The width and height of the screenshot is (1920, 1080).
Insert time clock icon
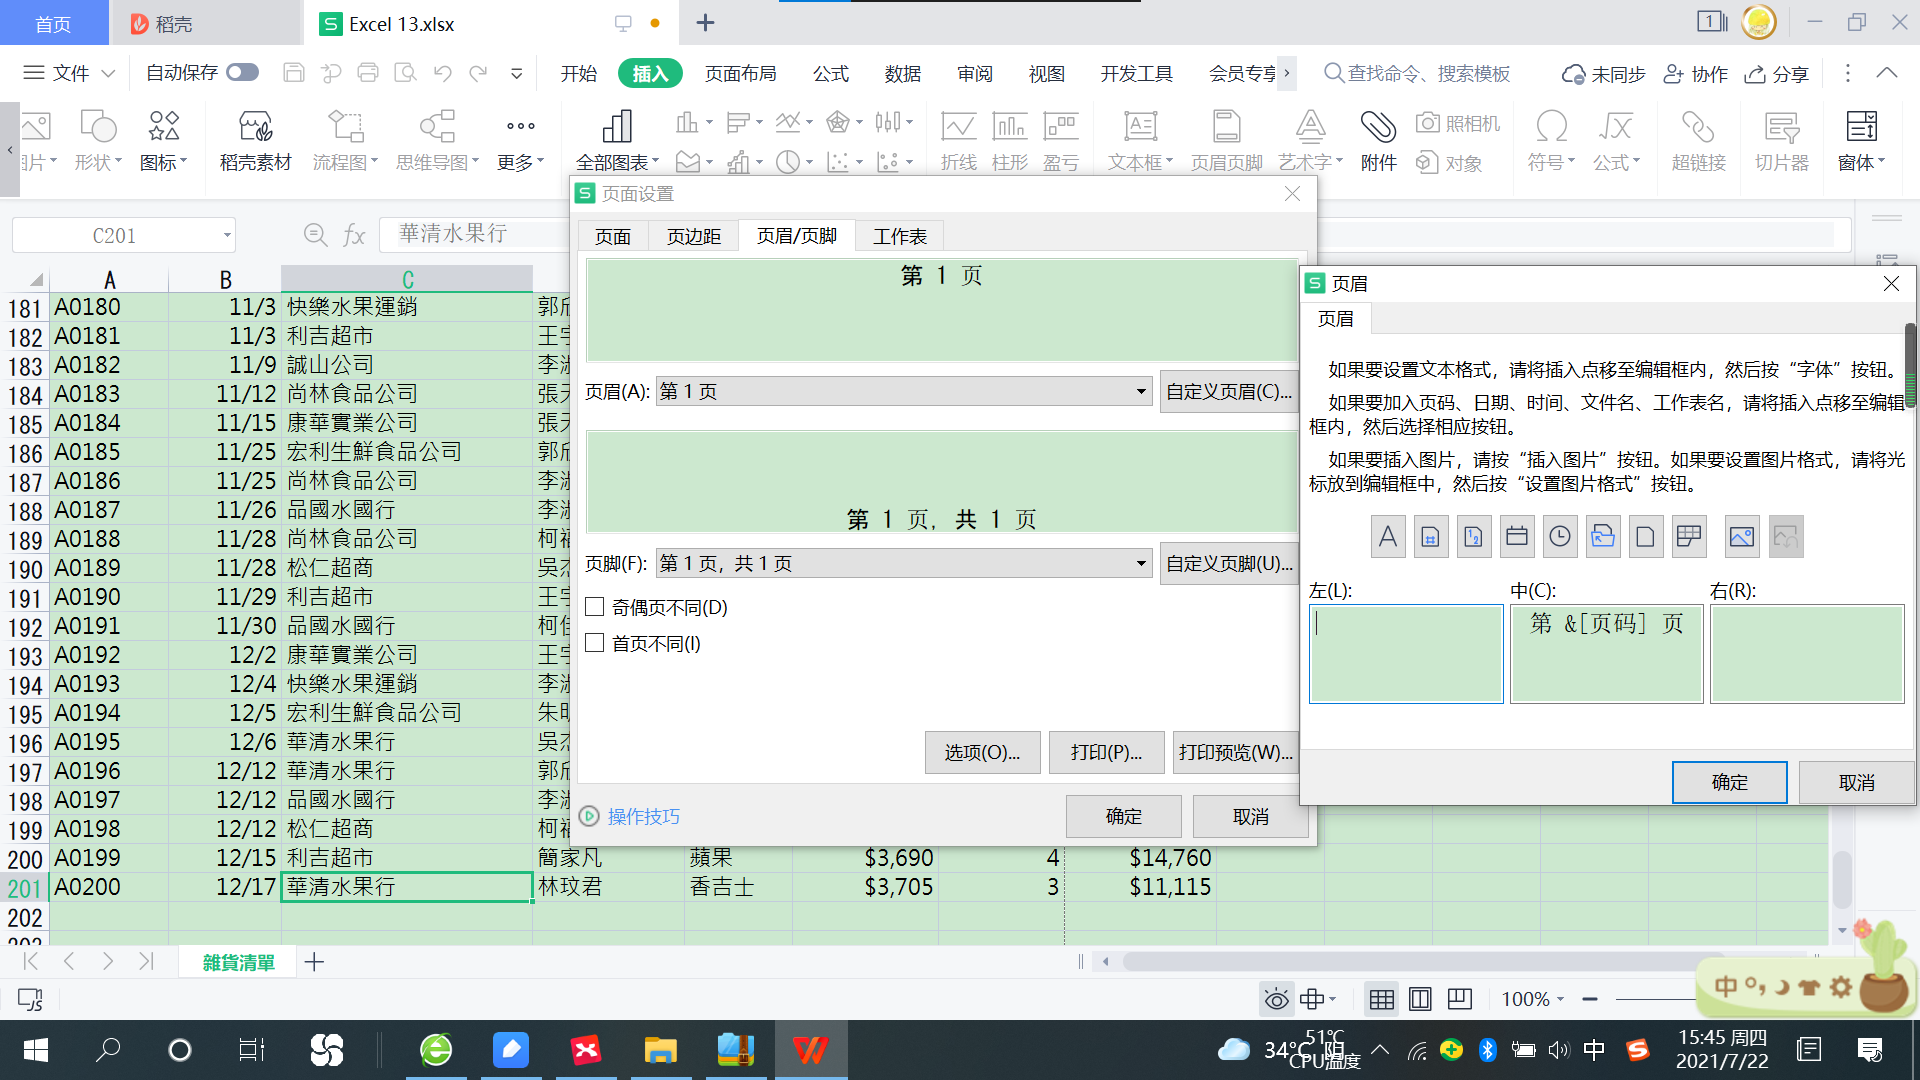[1560, 537]
